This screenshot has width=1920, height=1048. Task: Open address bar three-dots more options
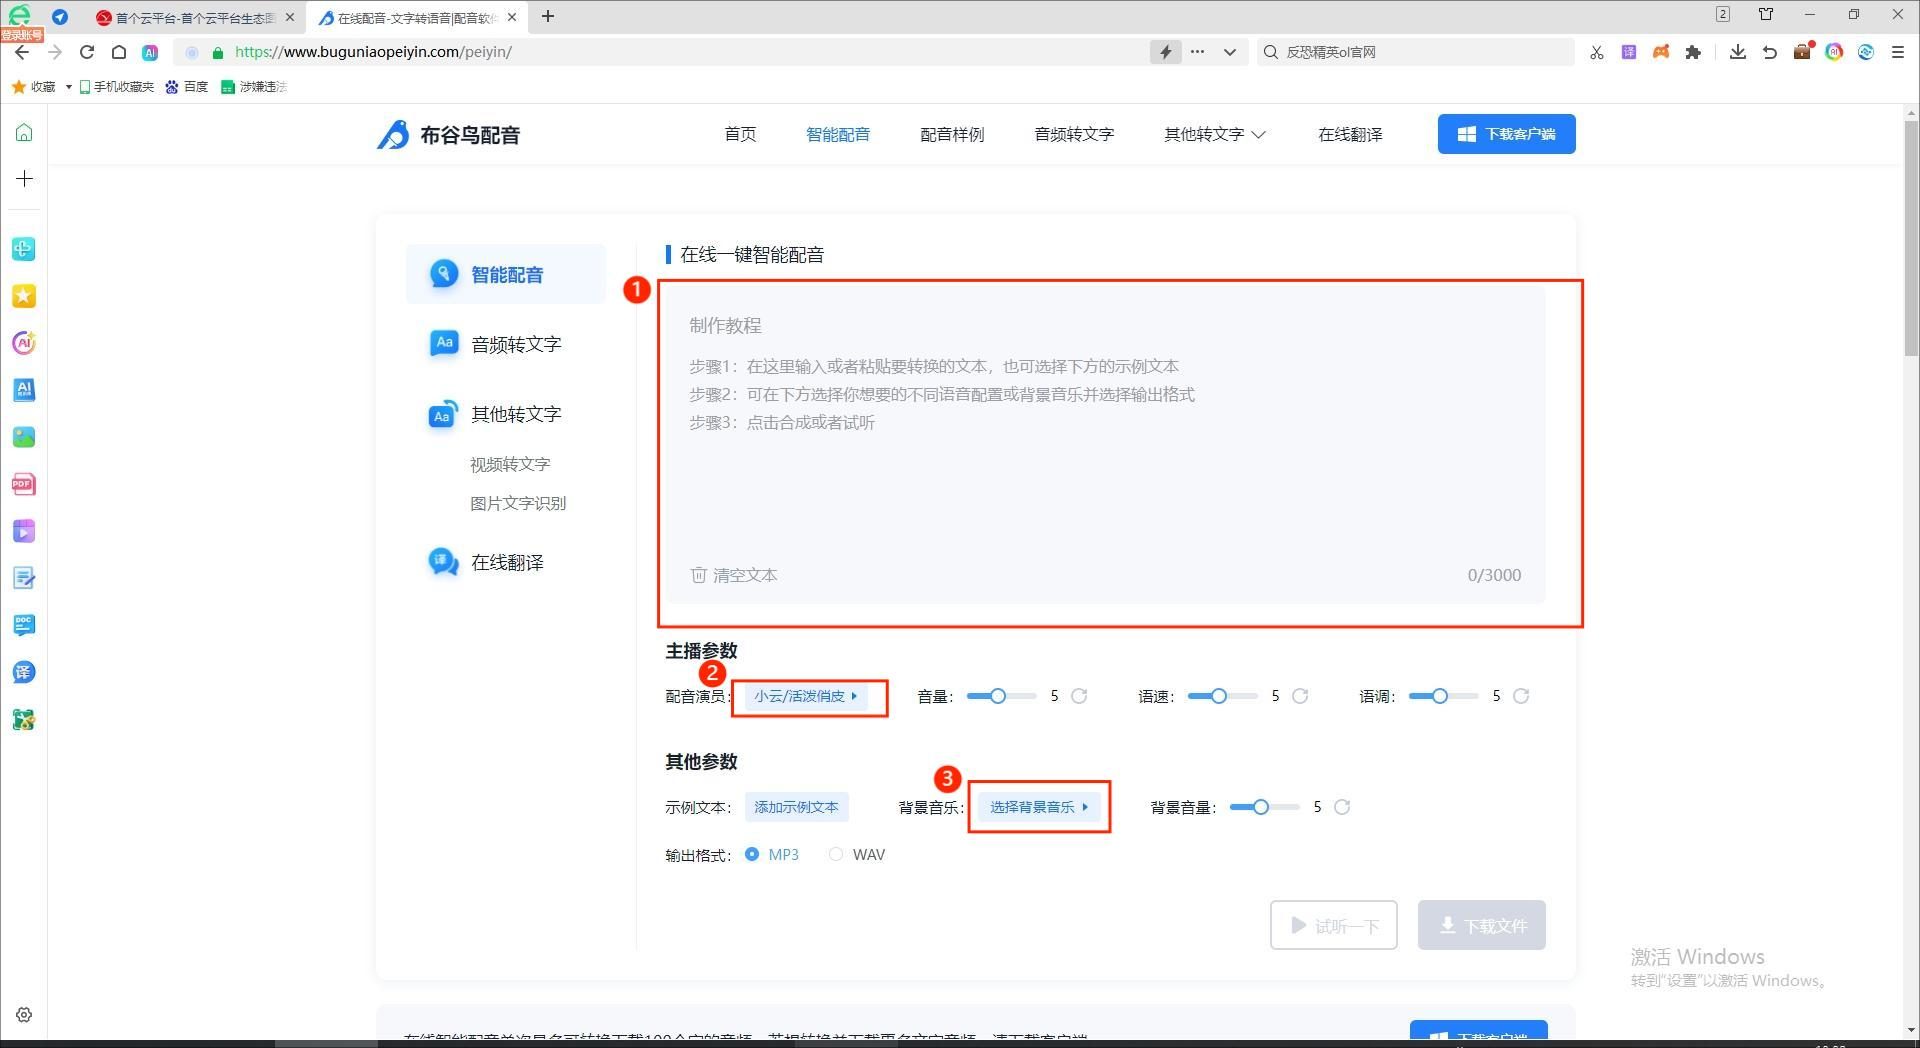(x=1197, y=52)
